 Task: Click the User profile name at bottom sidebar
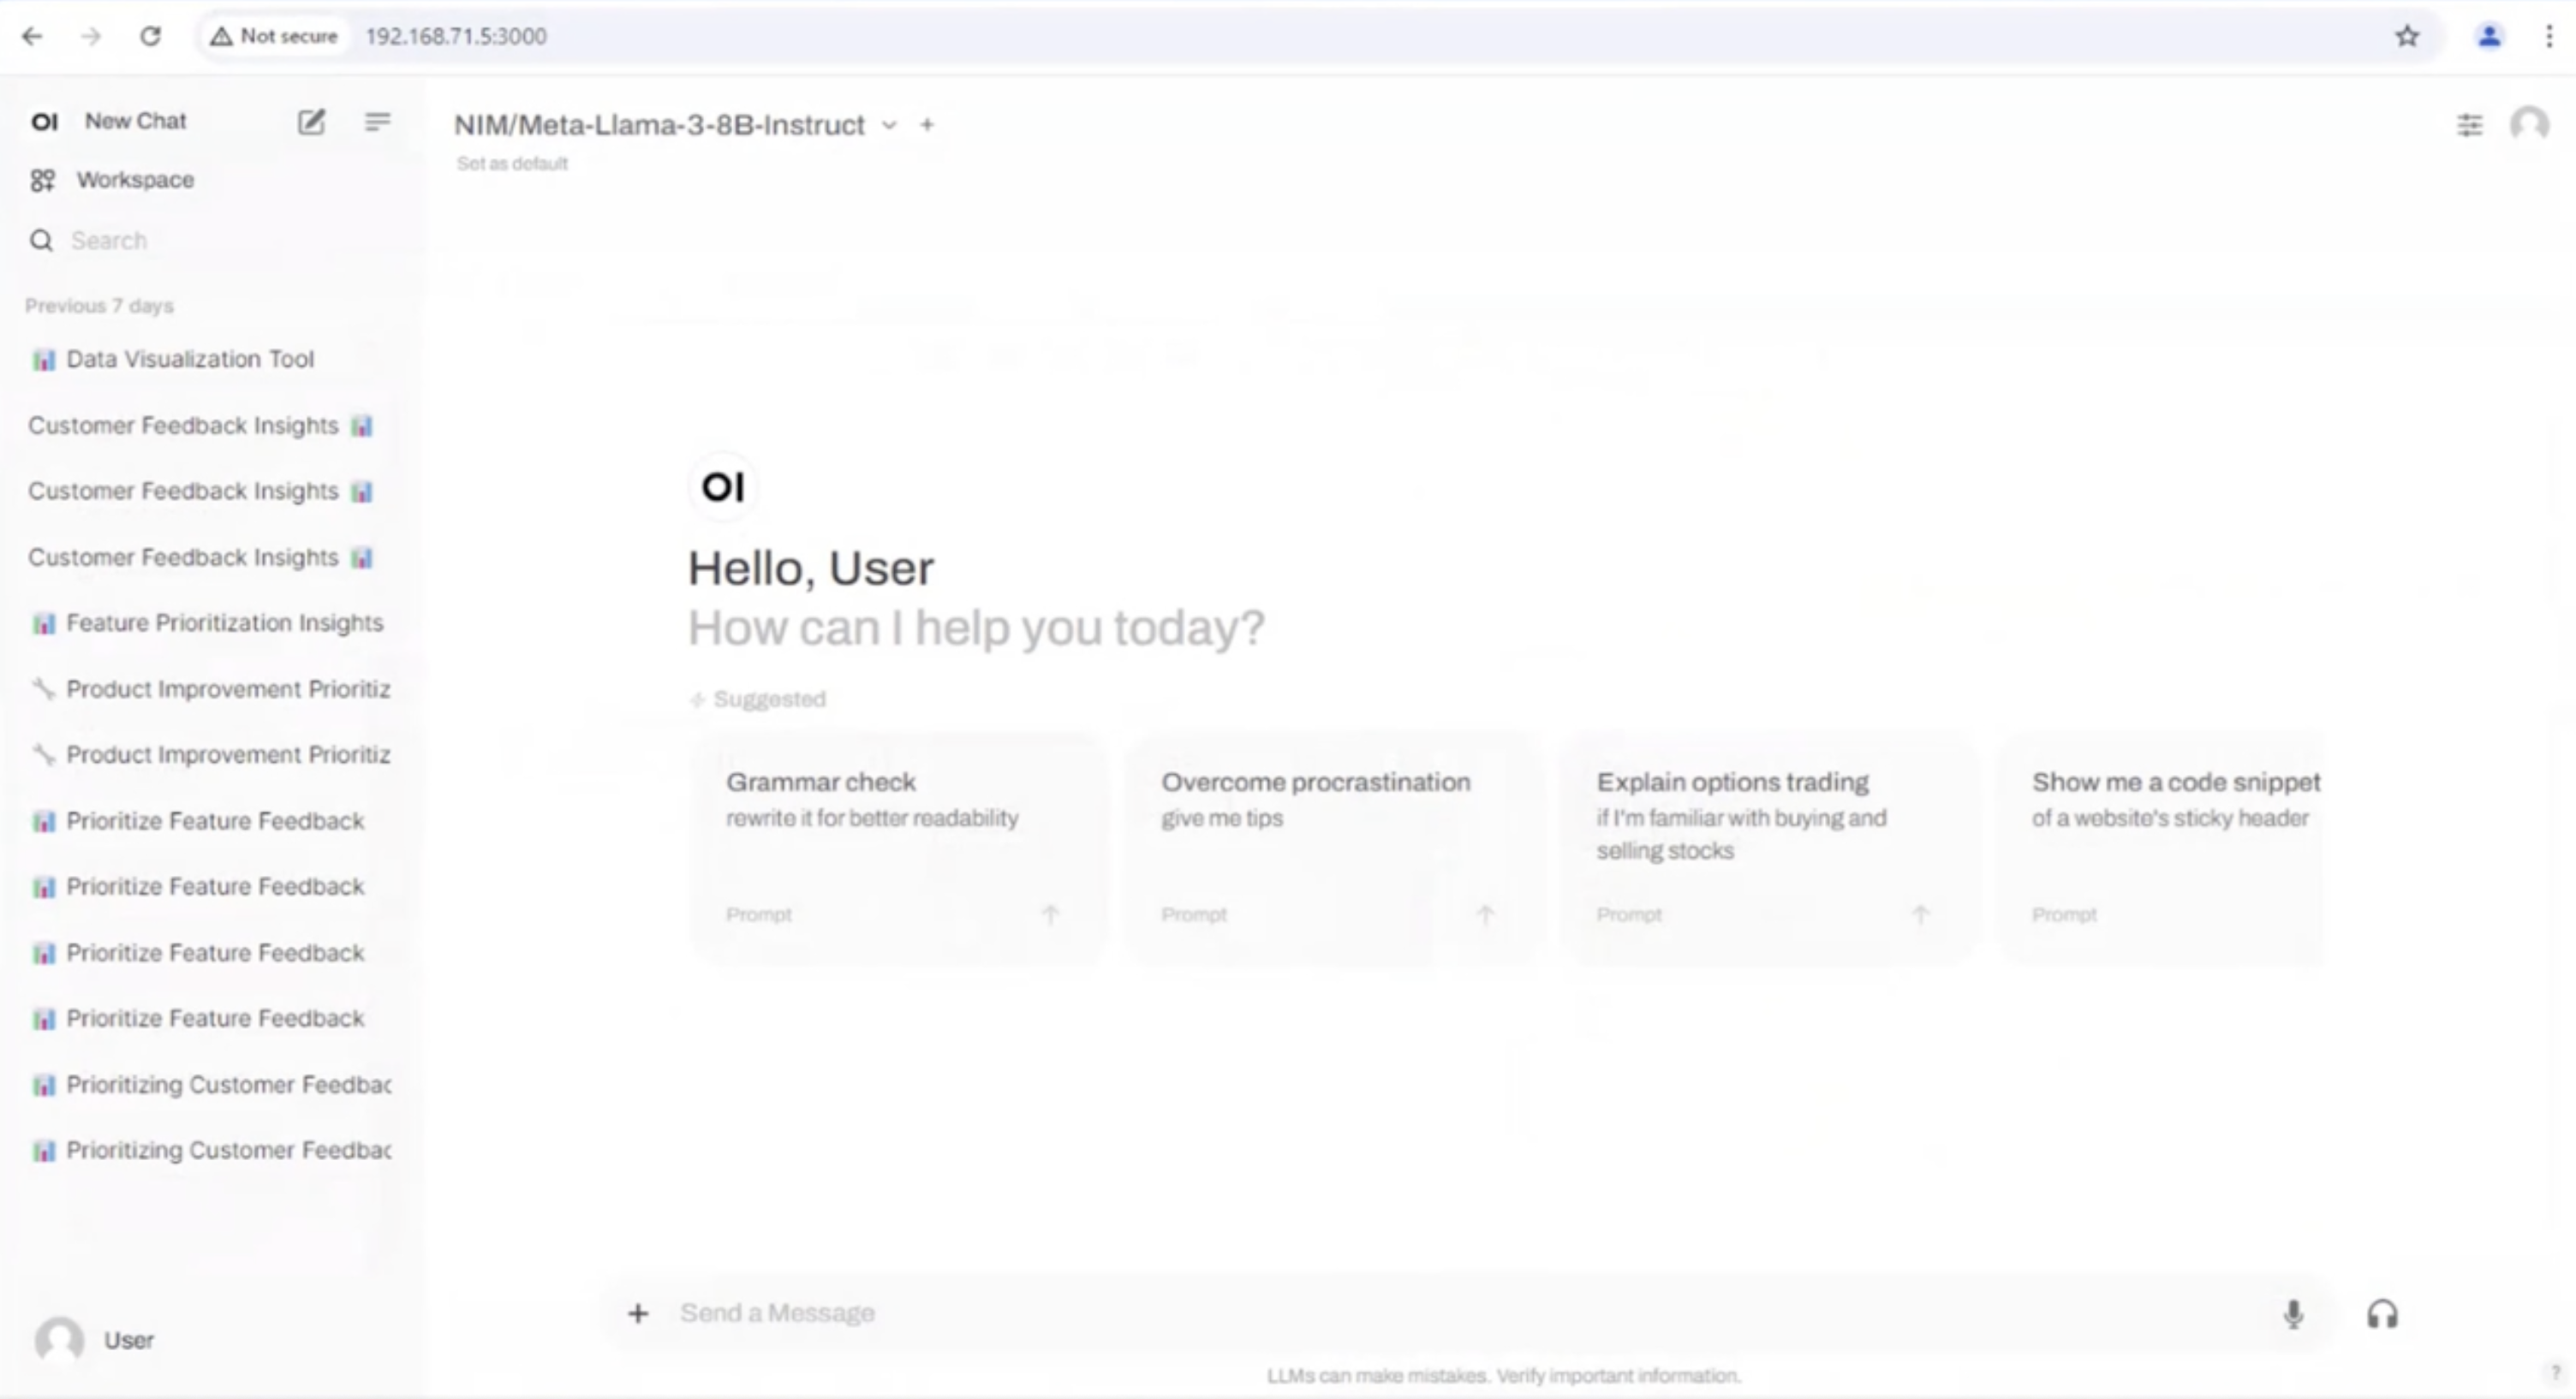pyautogui.click(x=128, y=1341)
